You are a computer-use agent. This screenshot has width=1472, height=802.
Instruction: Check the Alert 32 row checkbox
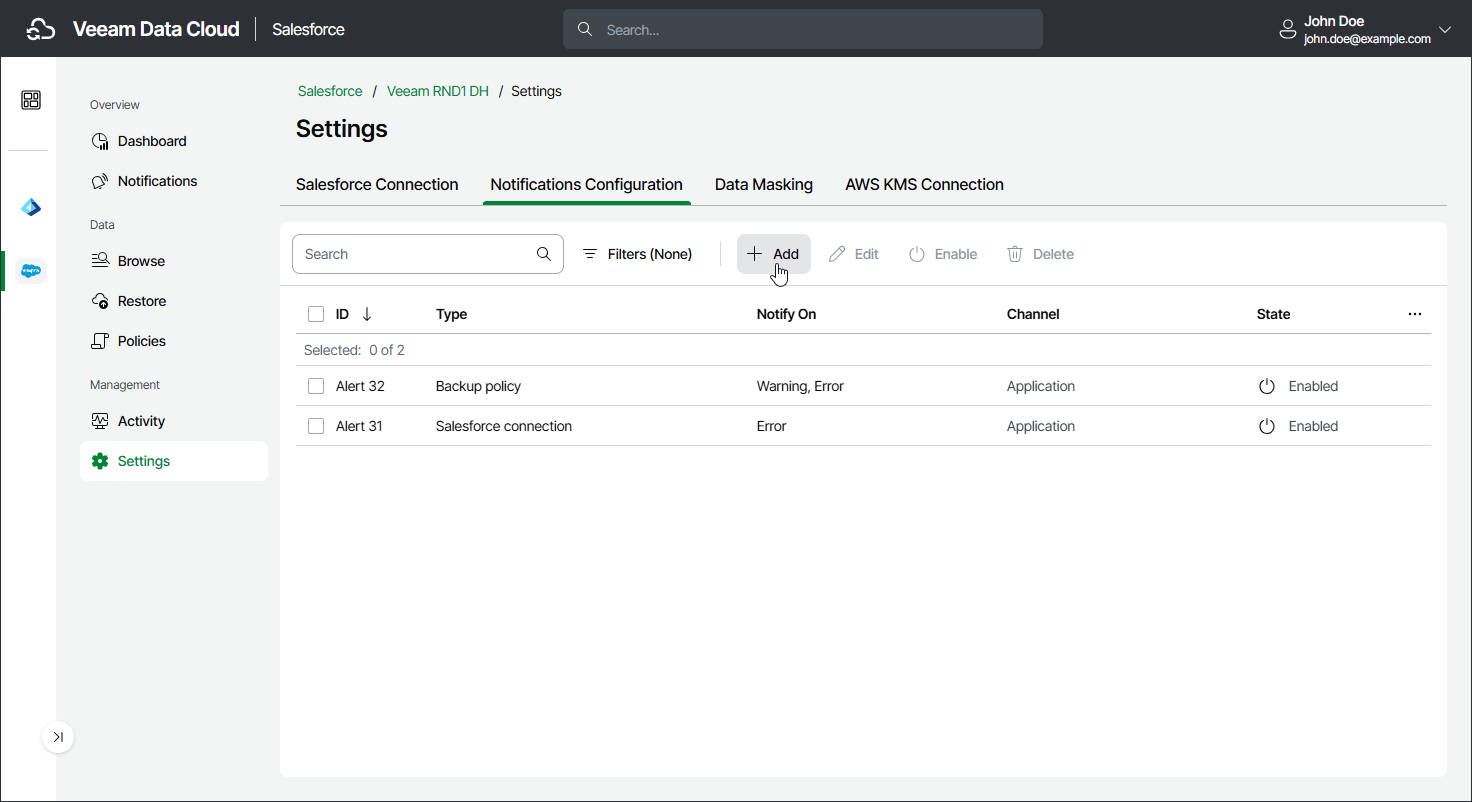(316, 386)
